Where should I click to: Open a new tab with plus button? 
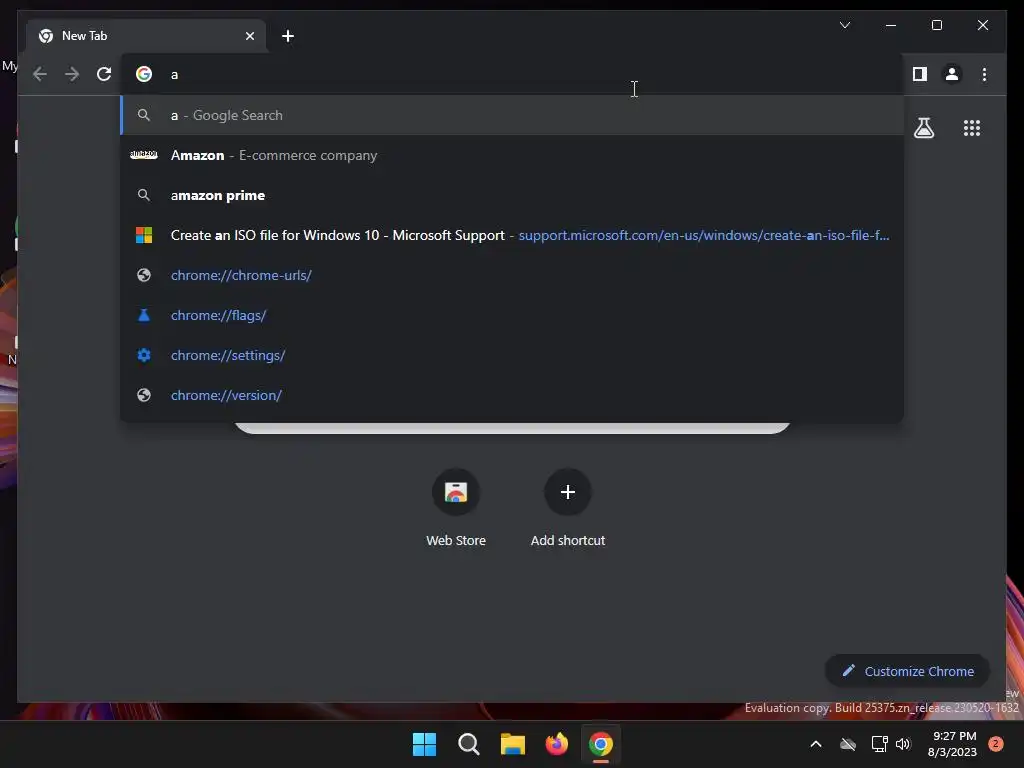coord(288,36)
